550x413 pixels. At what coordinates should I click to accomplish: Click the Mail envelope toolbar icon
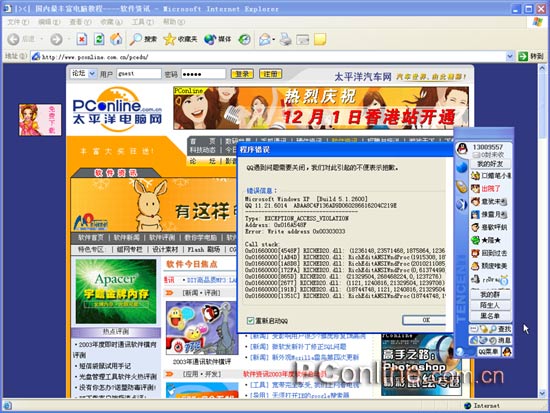264,39
